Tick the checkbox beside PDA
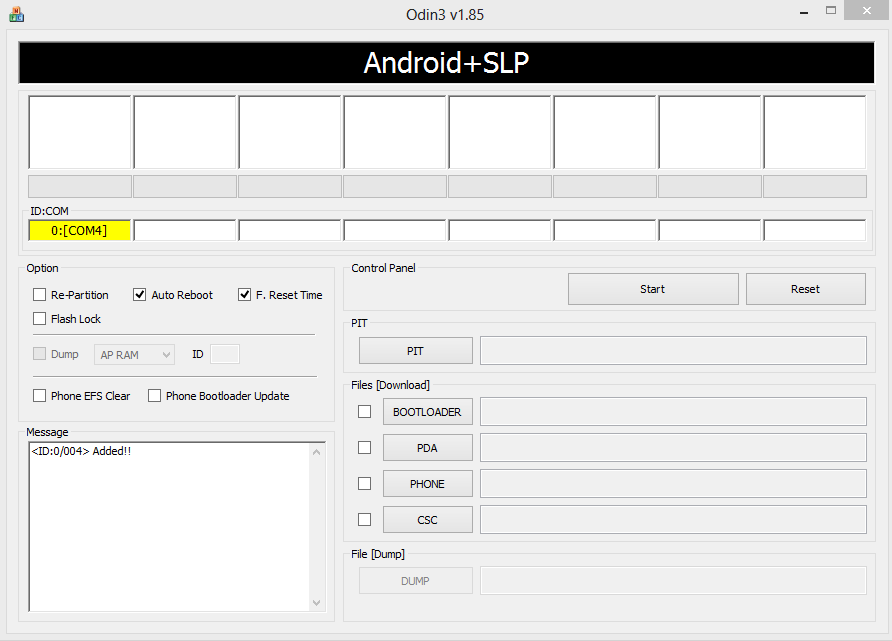Screen dimensions: 892x641 [365, 448]
